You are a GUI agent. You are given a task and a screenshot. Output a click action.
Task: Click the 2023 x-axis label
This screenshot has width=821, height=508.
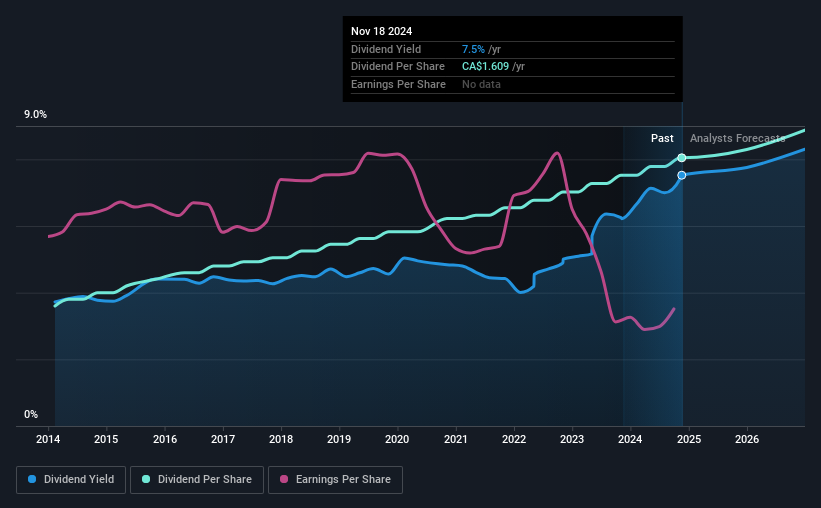click(x=572, y=439)
